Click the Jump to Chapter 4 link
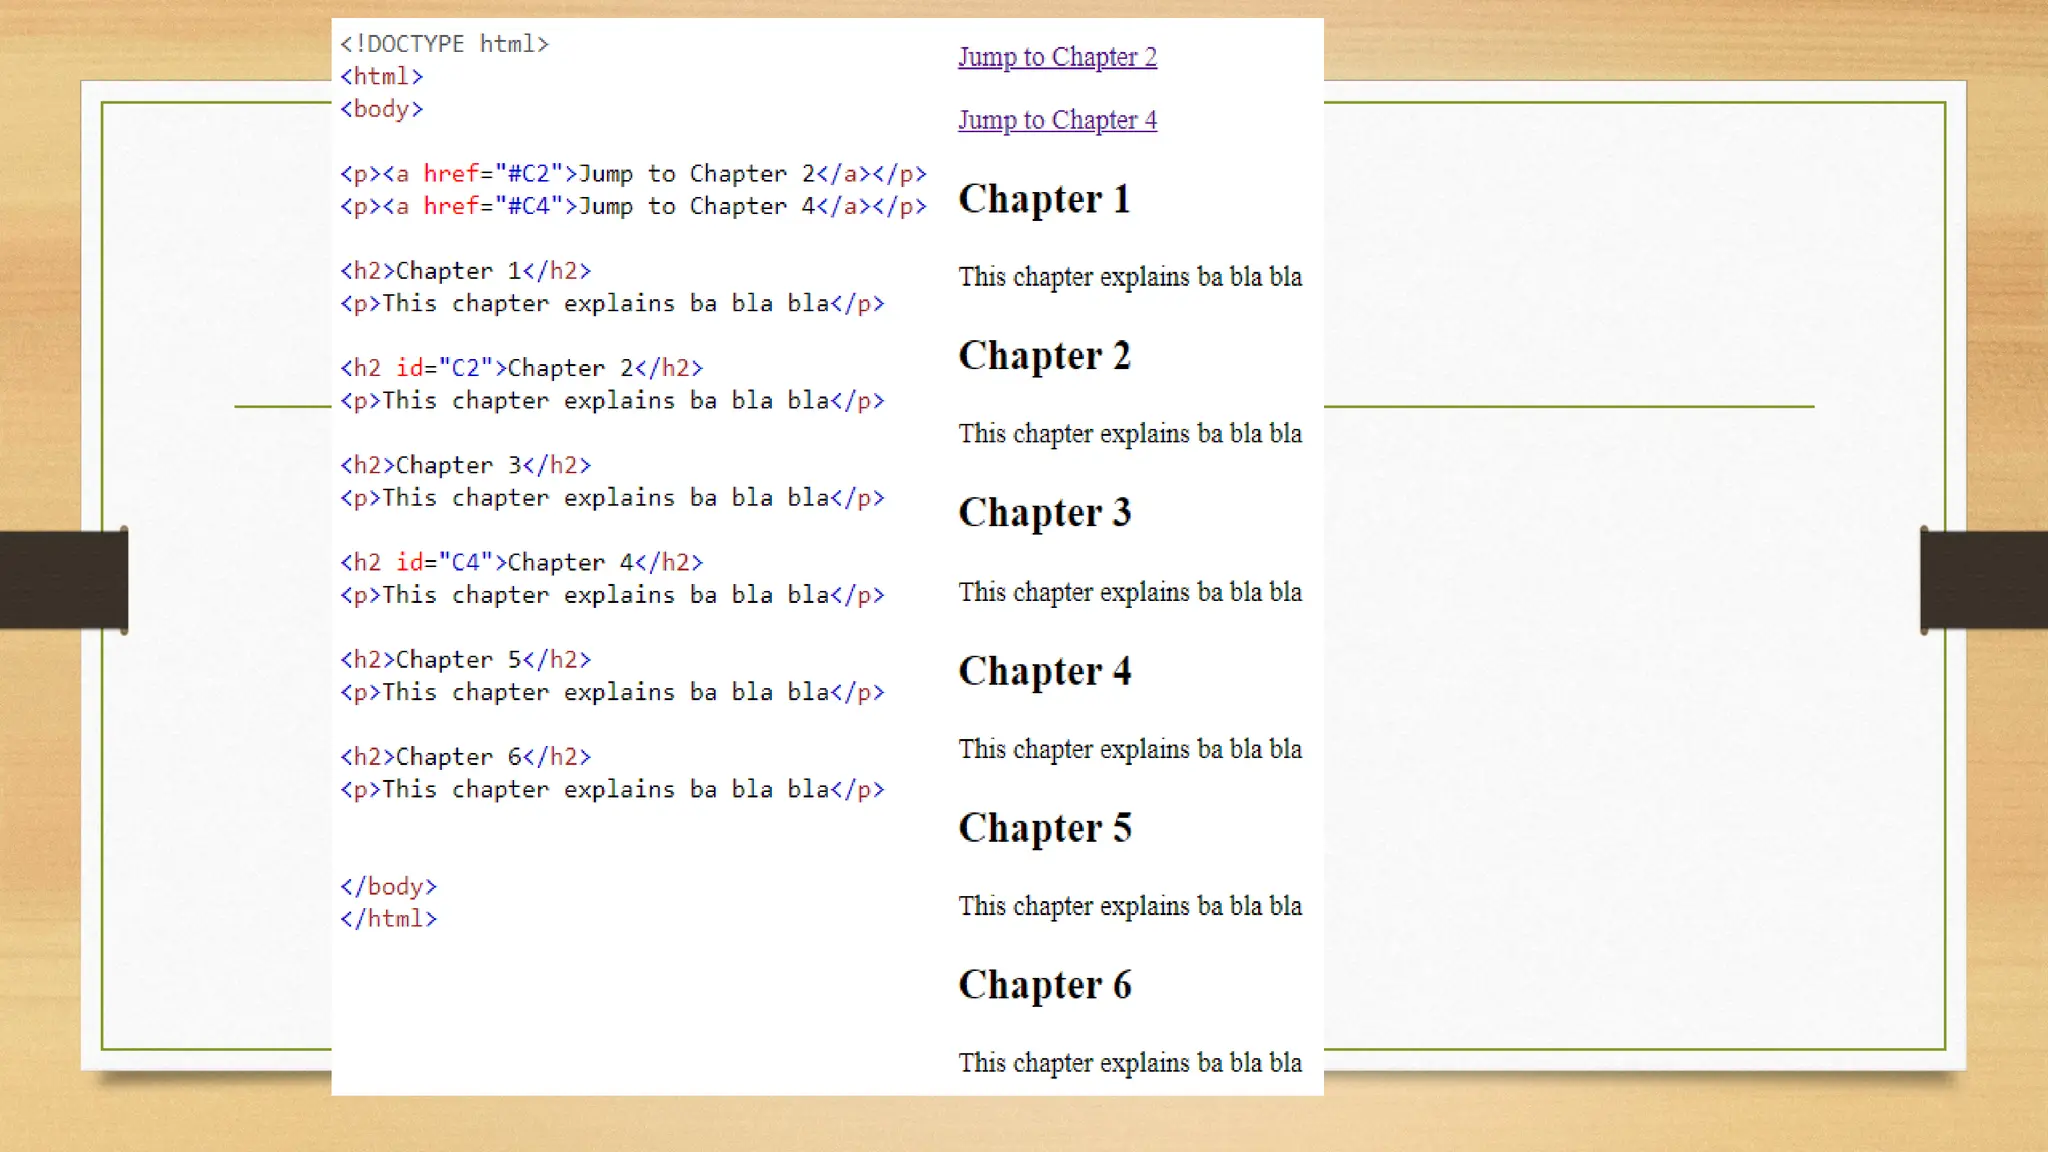This screenshot has height=1152, width=2048. [x=1057, y=120]
